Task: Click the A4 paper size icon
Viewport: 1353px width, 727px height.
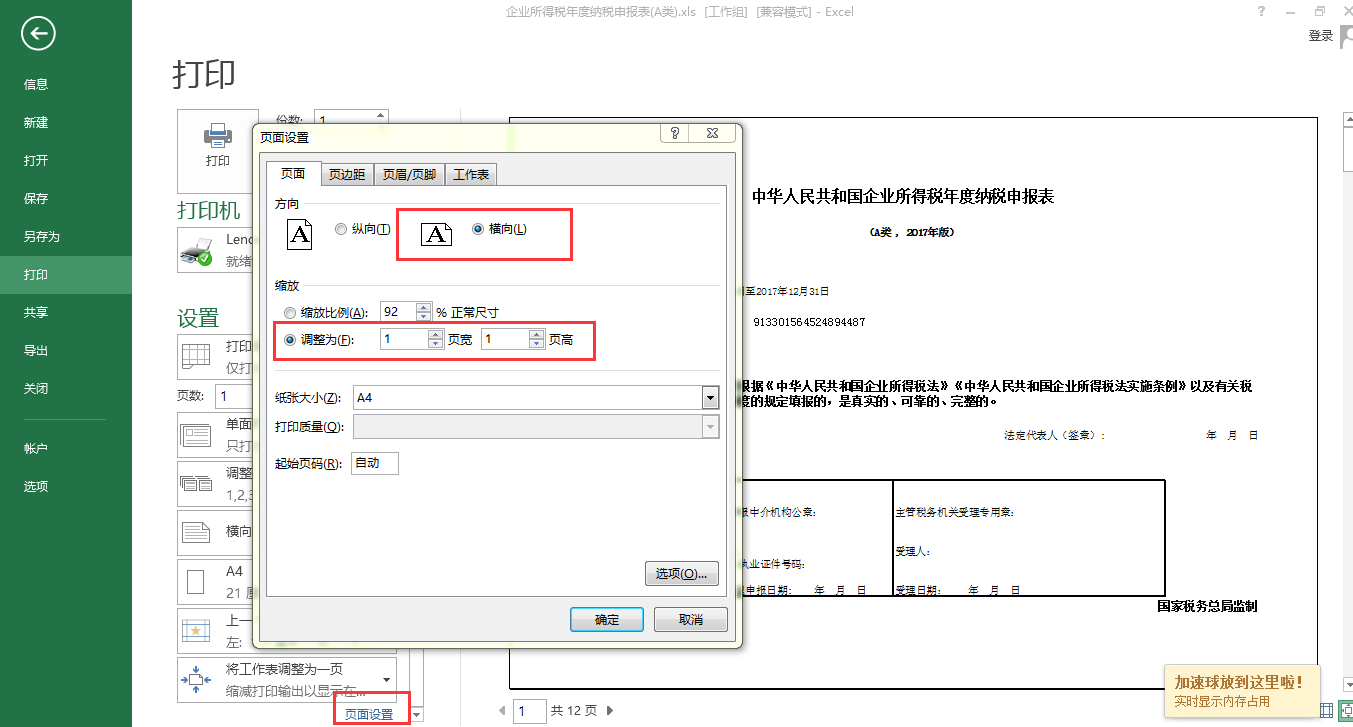Action: pos(195,580)
